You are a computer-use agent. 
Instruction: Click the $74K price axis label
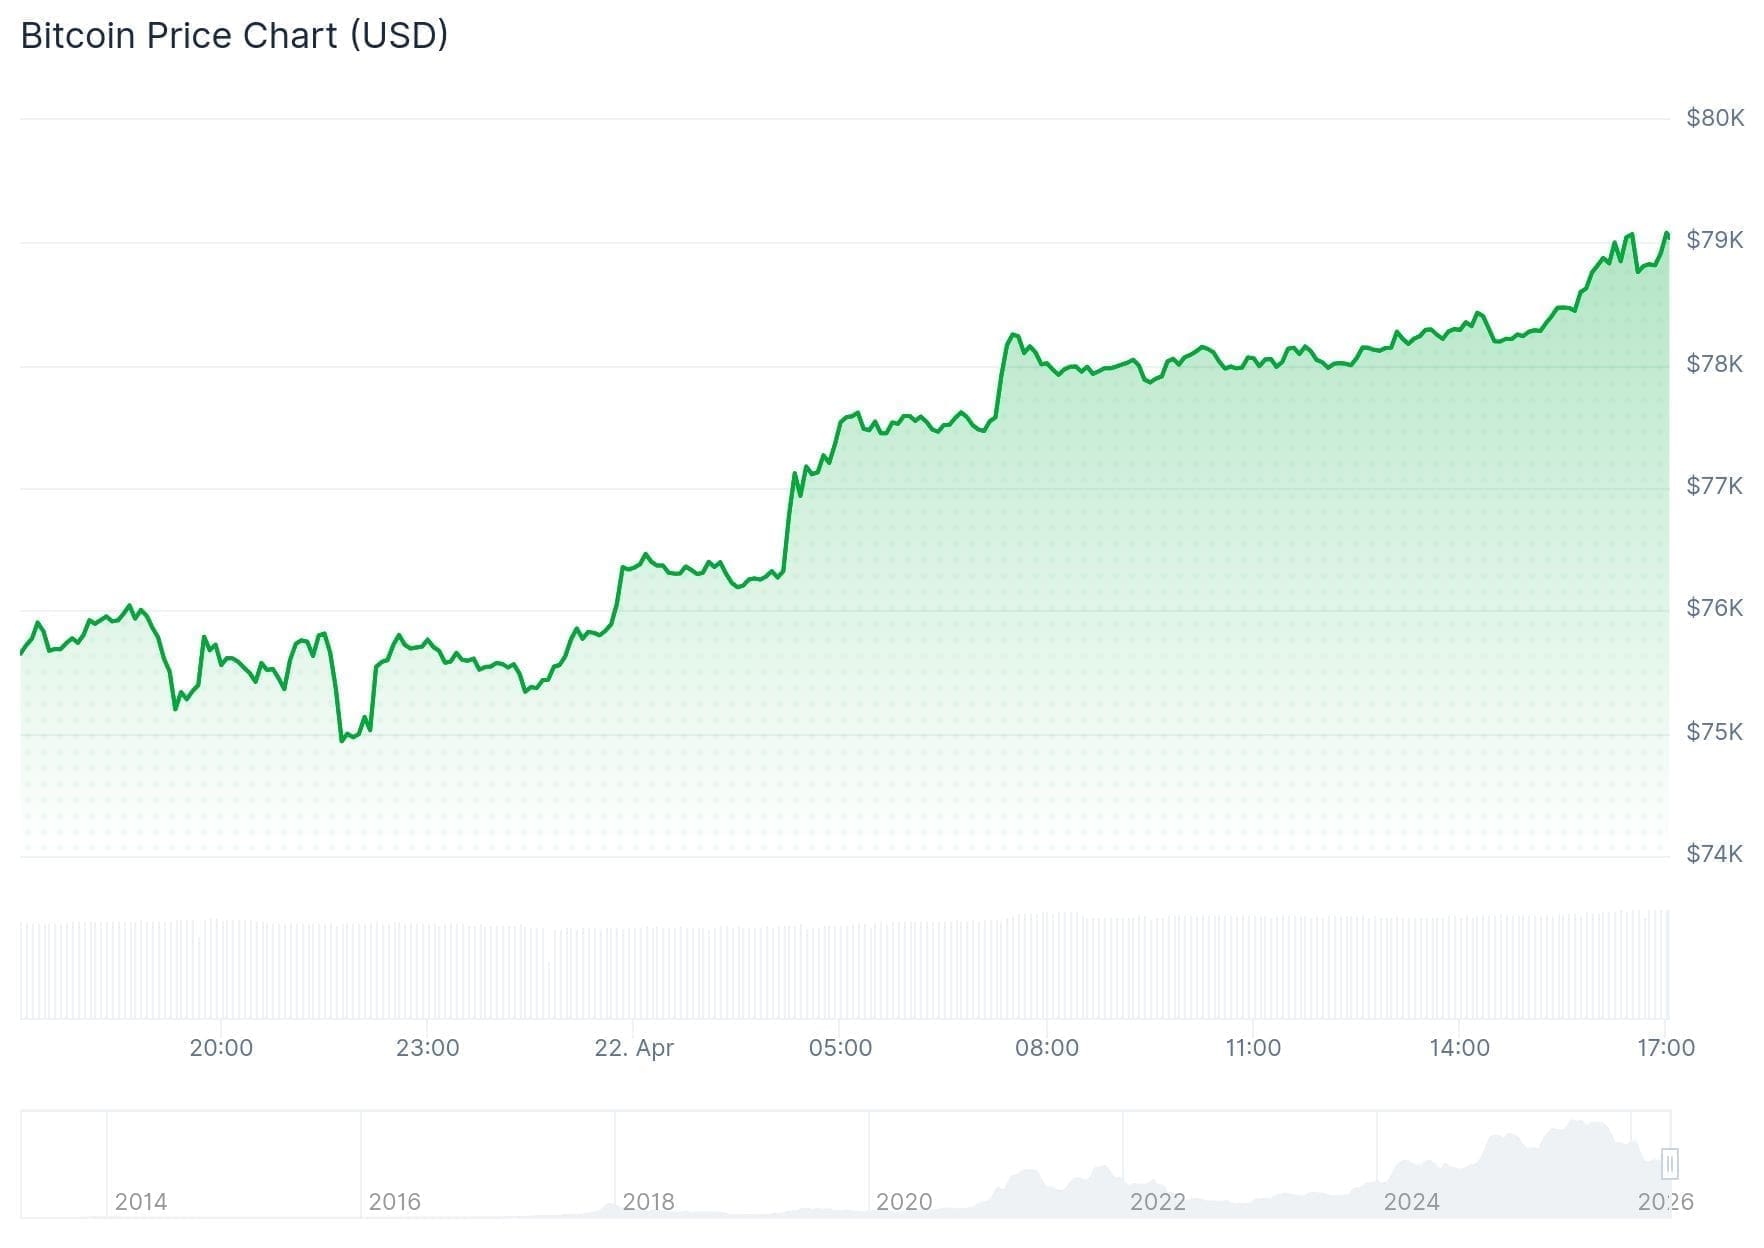[x=1714, y=854]
